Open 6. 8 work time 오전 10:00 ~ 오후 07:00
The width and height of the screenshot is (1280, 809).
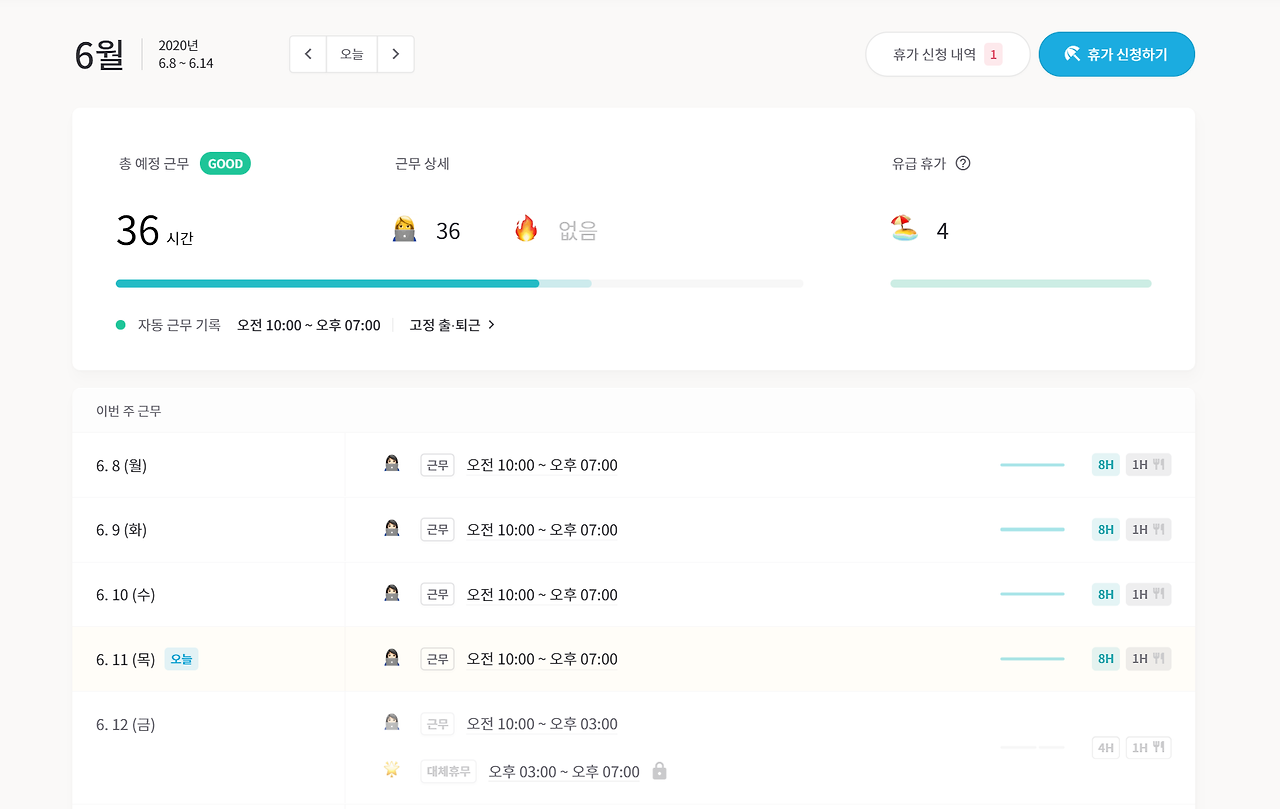(x=542, y=465)
